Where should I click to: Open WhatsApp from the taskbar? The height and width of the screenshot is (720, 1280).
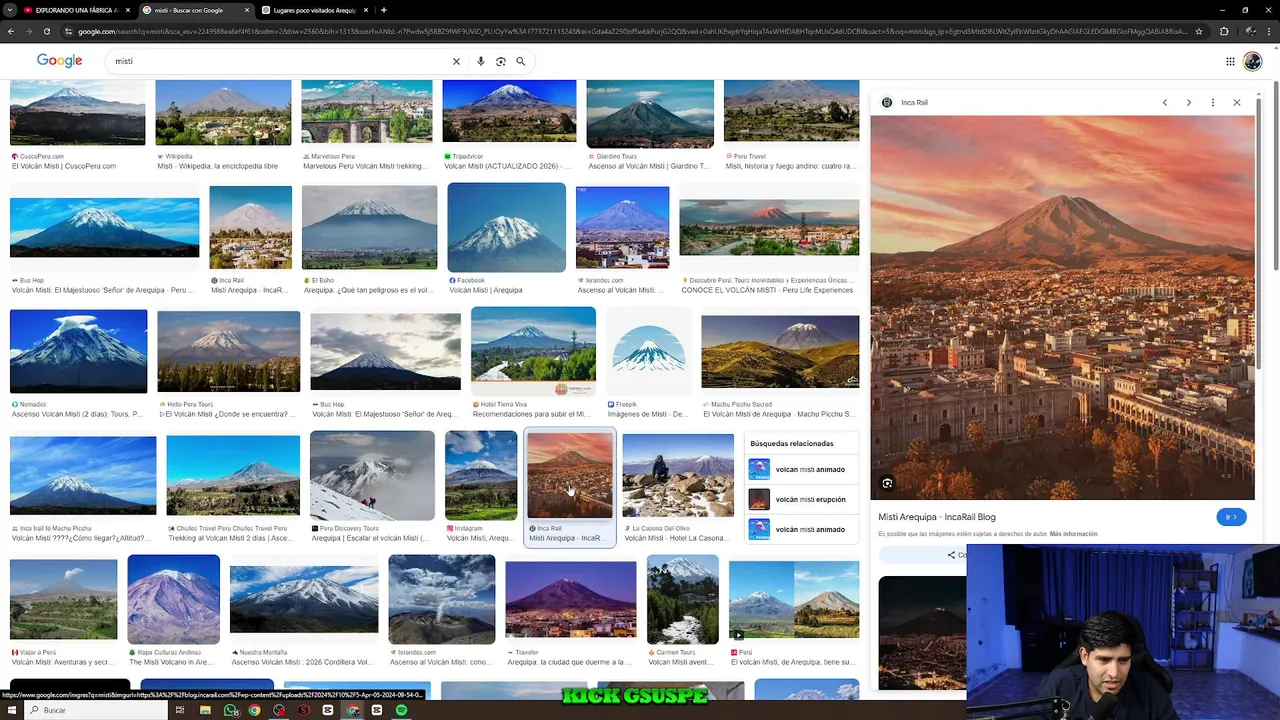pyautogui.click(x=231, y=710)
